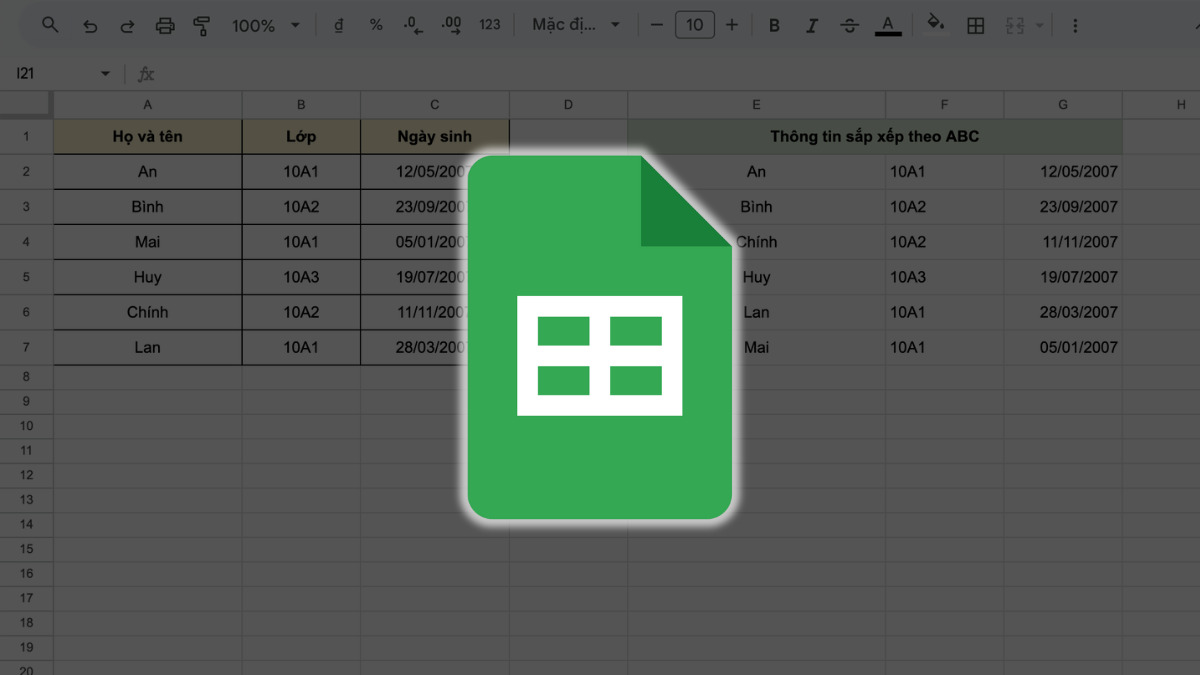Viewport: 1200px width, 675px height.
Task: Open the name box dropdown
Action: pos(105,73)
